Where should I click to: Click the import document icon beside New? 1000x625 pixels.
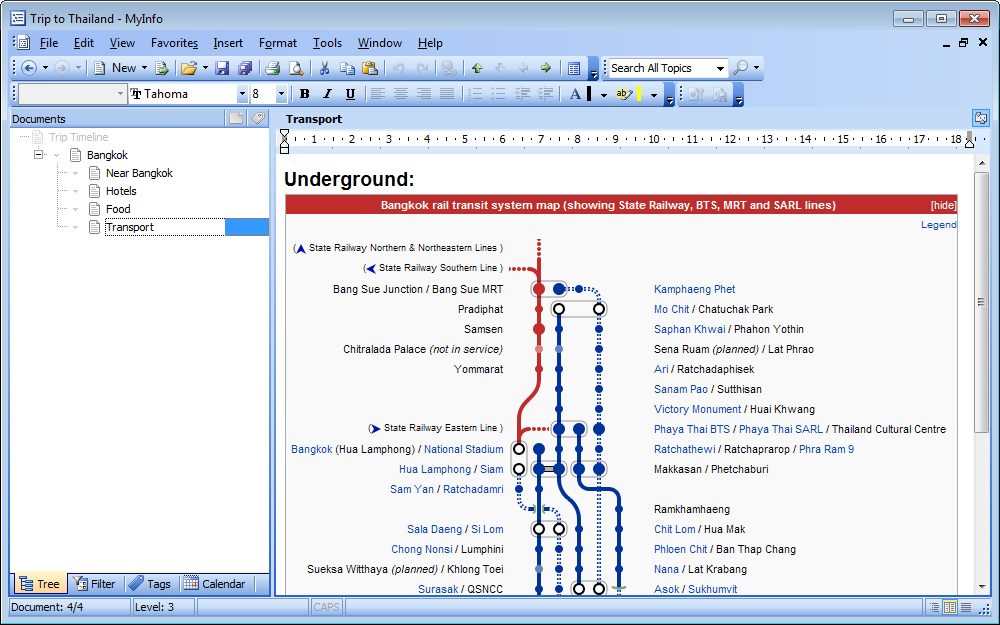pyautogui.click(x=161, y=68)
